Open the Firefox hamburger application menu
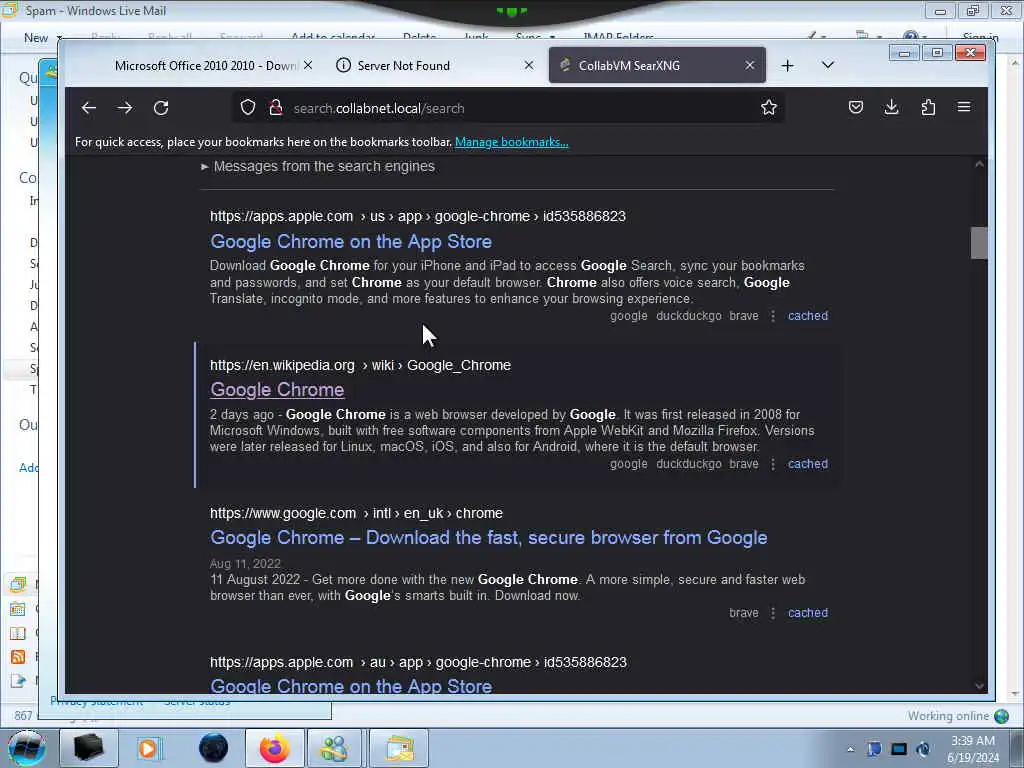Screen dimensions: 1024x768 pos(964,108)
